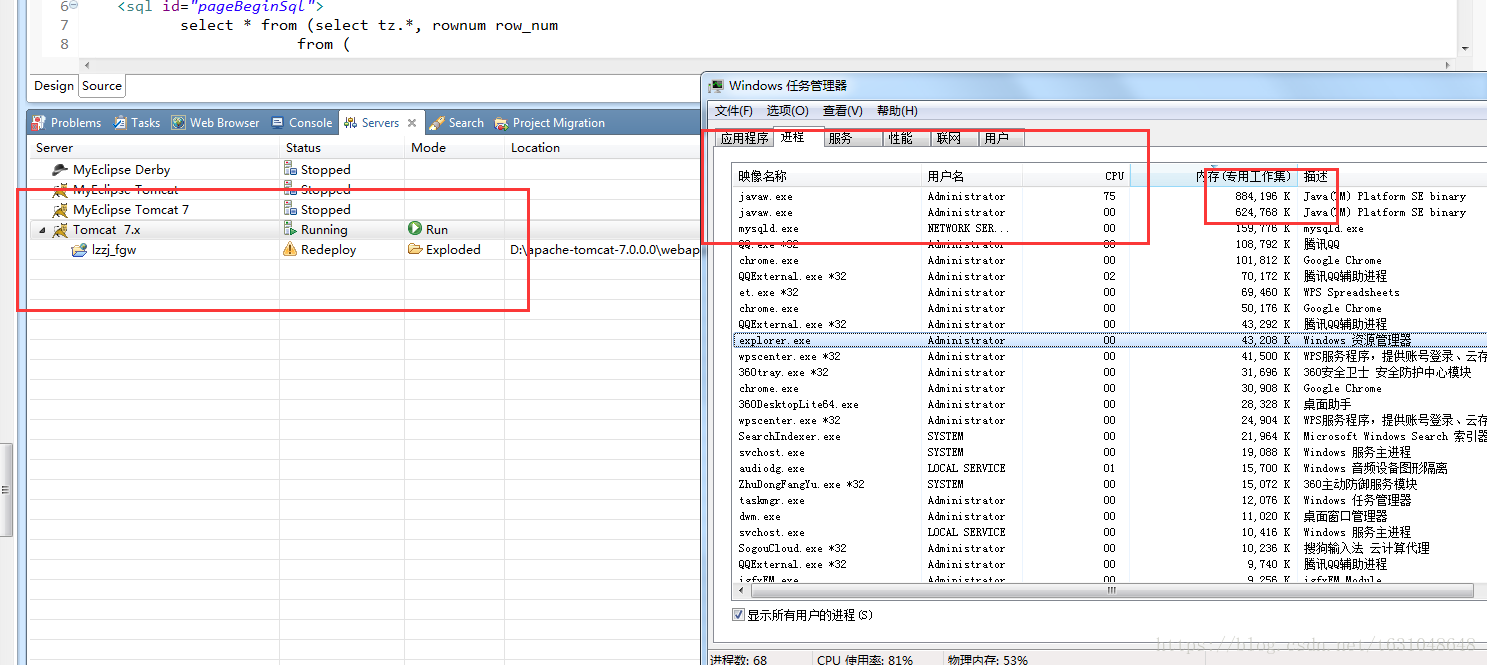This screenshot has width=1487, height=665.
Task: Click the Redeploy warning triangle icon
Action: tap(291, 249)
